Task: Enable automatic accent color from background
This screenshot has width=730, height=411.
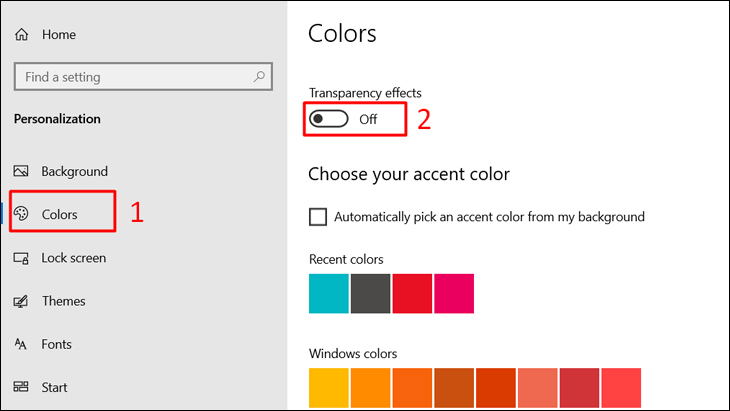Action: [x=318, y=216]
